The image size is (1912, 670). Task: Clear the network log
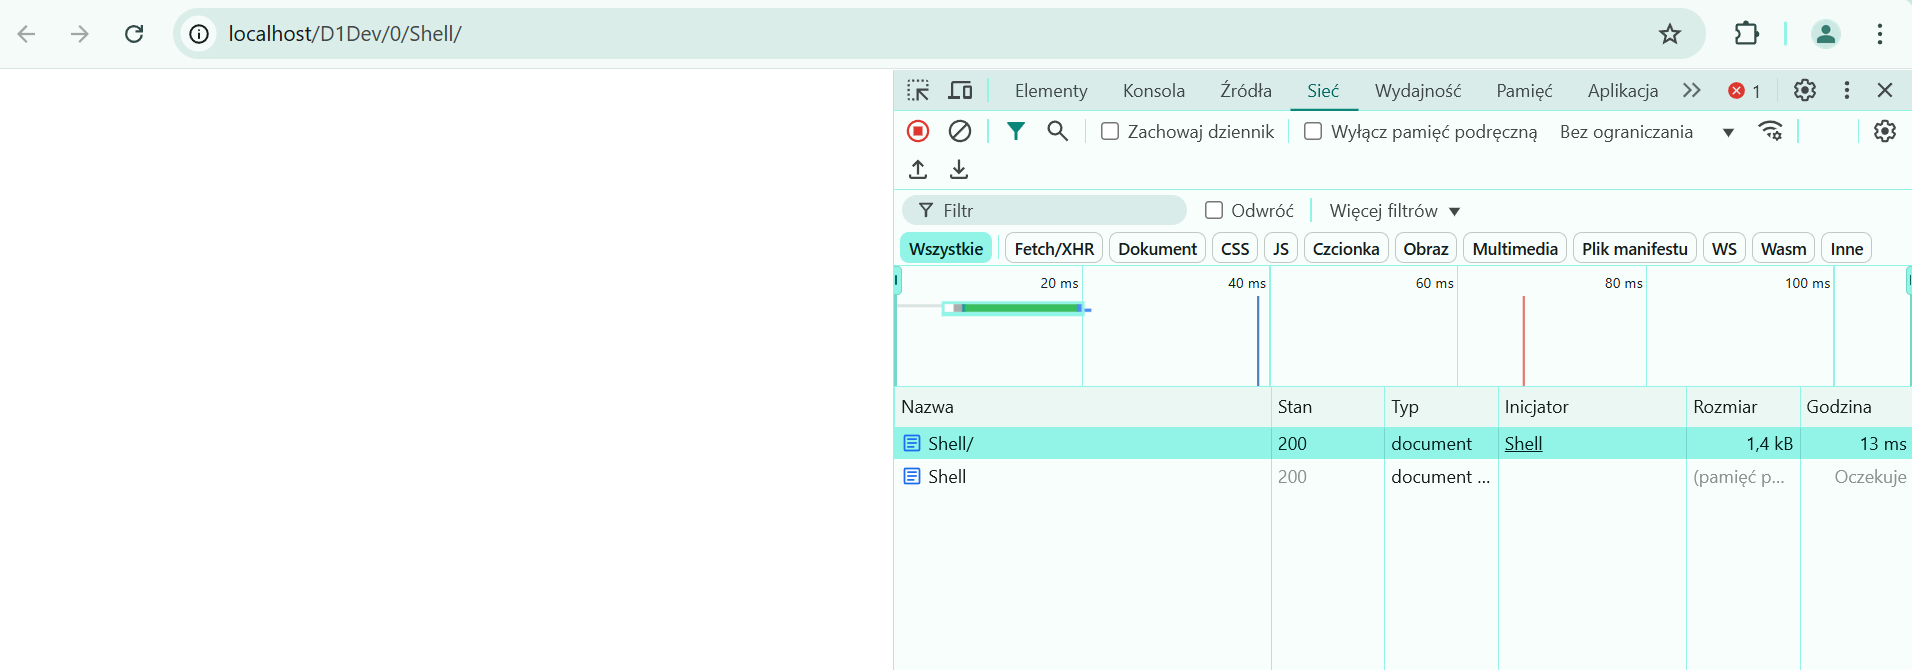point(960,131)
